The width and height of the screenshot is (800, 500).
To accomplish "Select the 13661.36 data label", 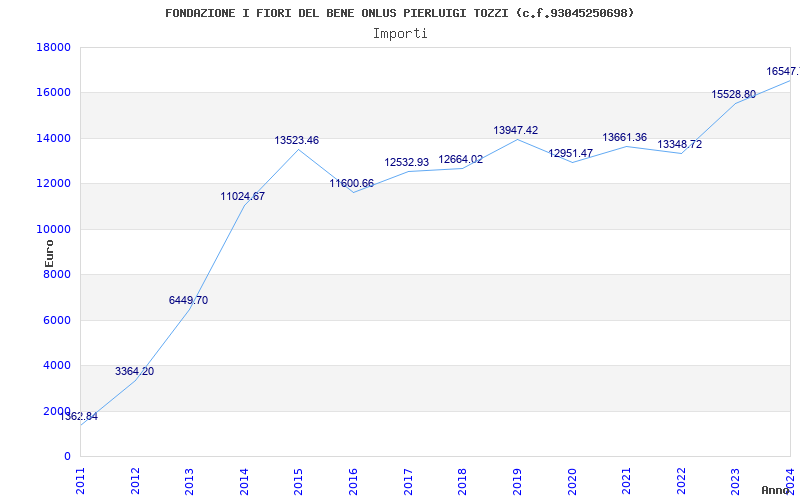I will [624, 137].
